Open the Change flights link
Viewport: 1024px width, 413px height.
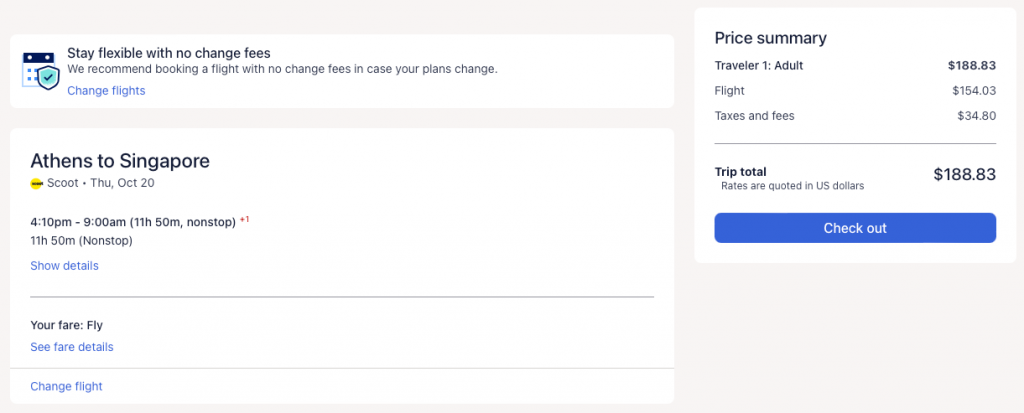tap(106, 91)
